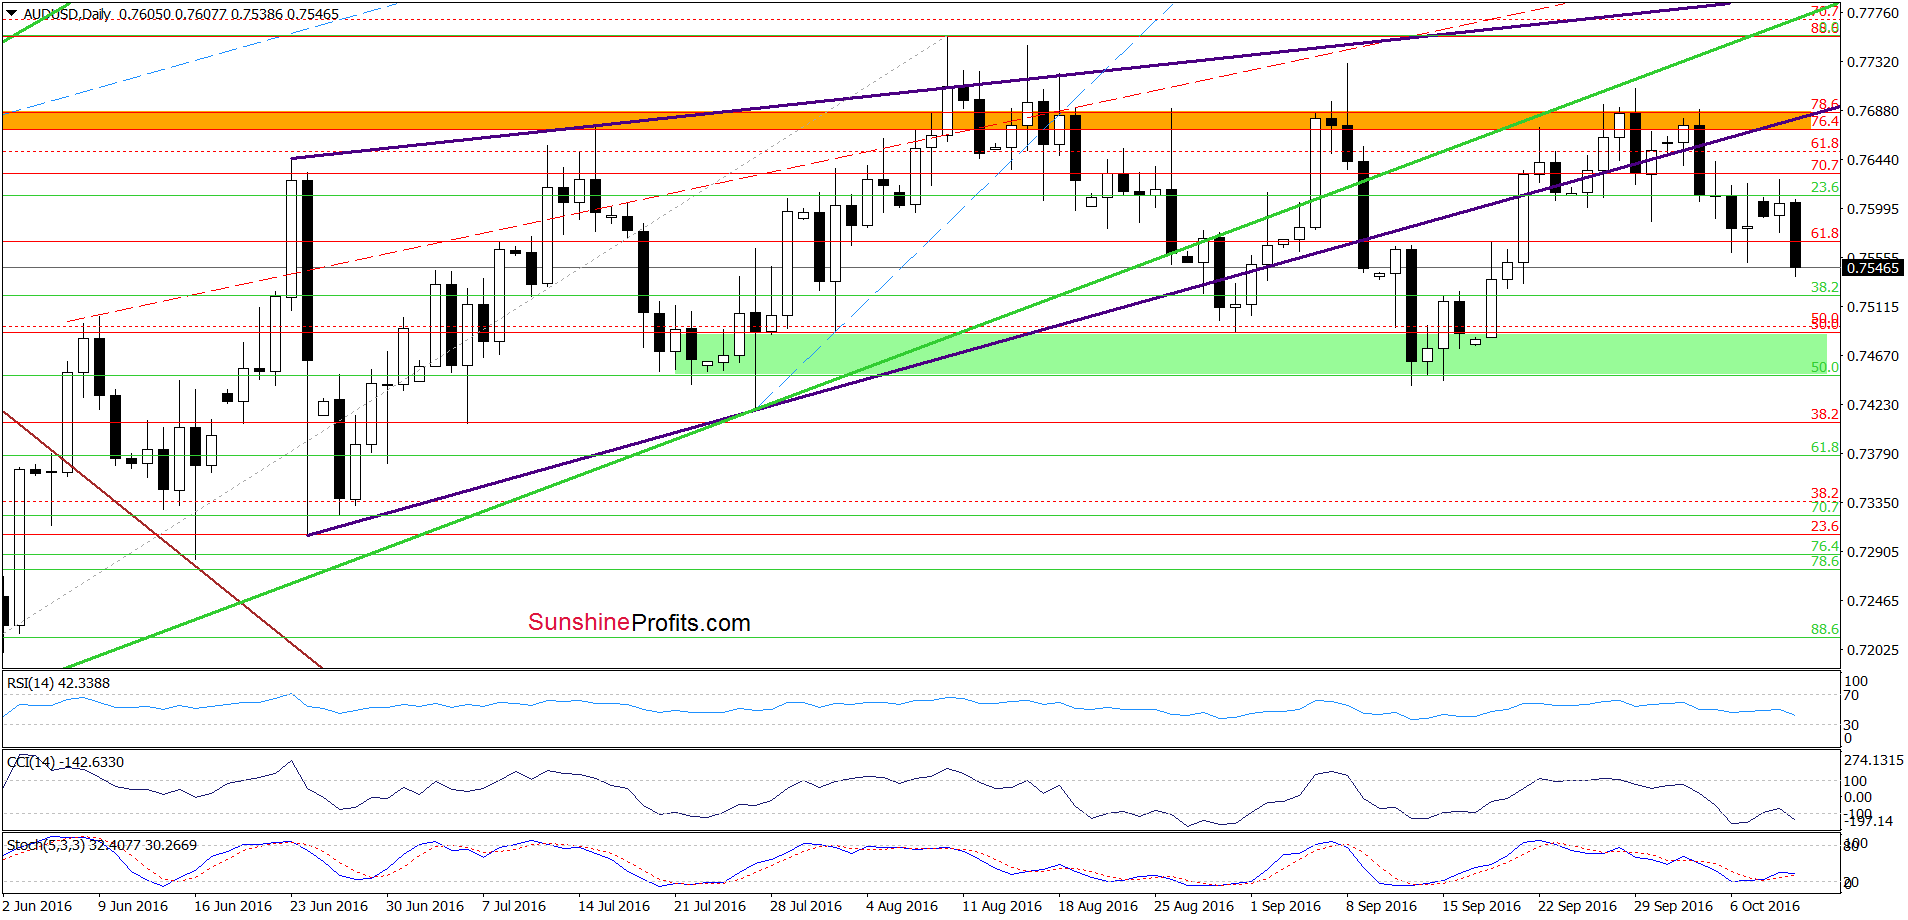Viewport: 1908px width, 920px height.
Task: Click the 21 Jul 2016 date label
Action: pyautogui.click(x=710, y=906)
